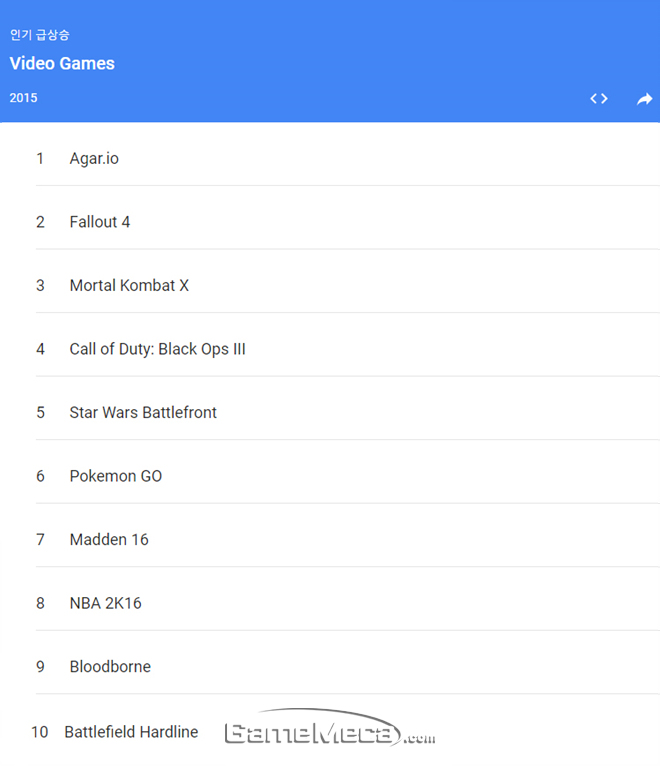Select Star Wars Battlefront entry
The height and width of the screenshot is (766, 660).
(143, 412)
